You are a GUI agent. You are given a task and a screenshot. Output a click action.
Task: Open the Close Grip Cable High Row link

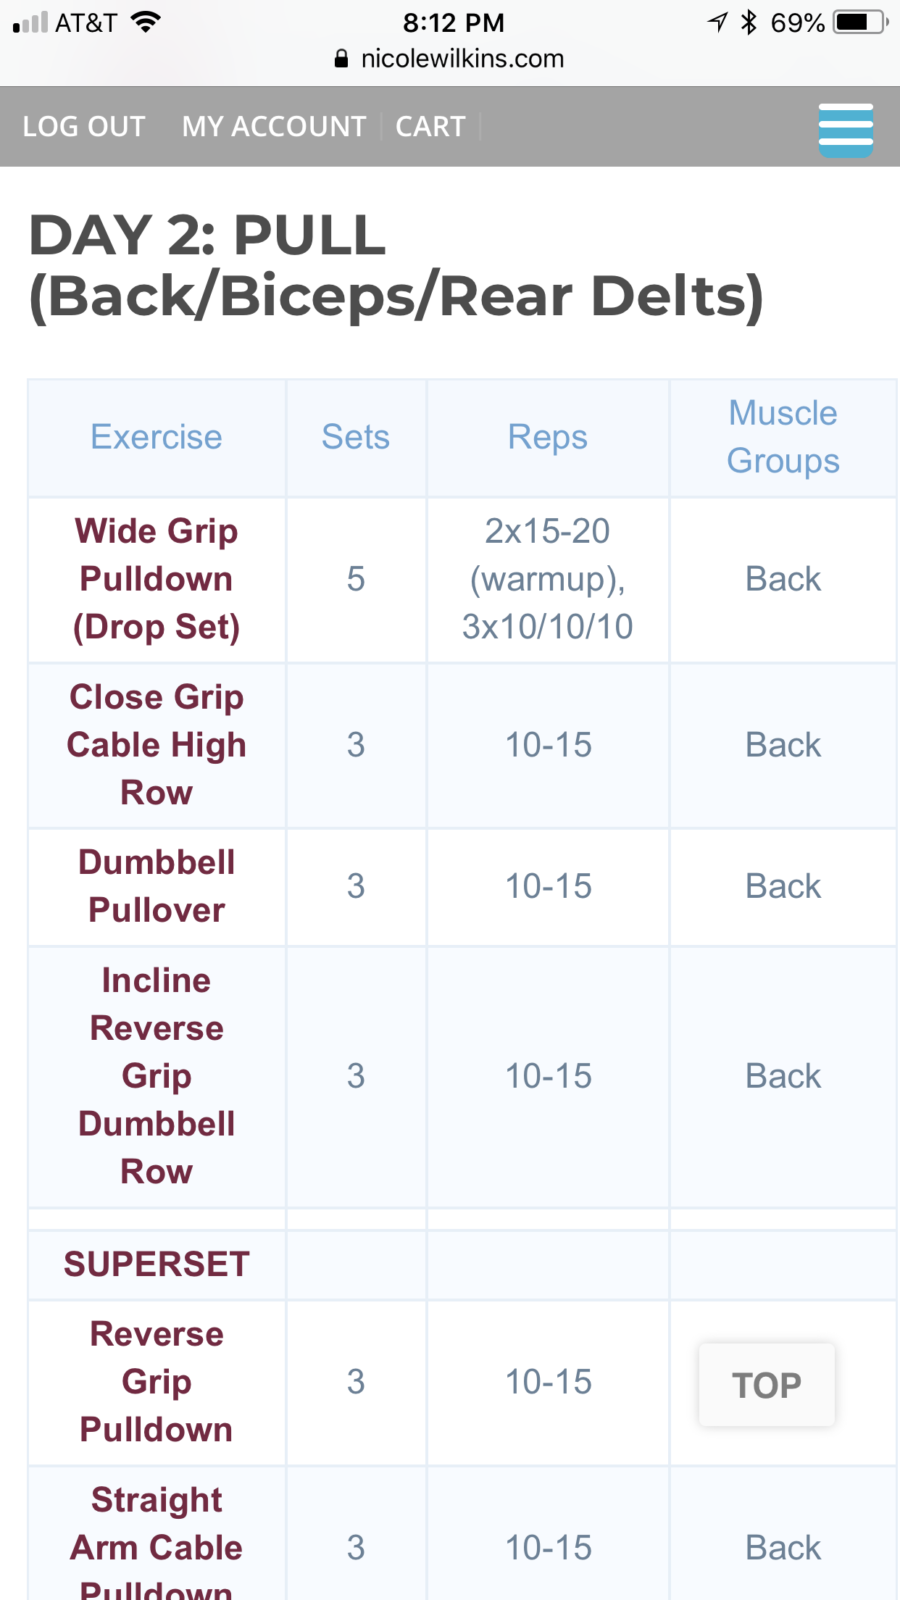(x=157, y=745)
